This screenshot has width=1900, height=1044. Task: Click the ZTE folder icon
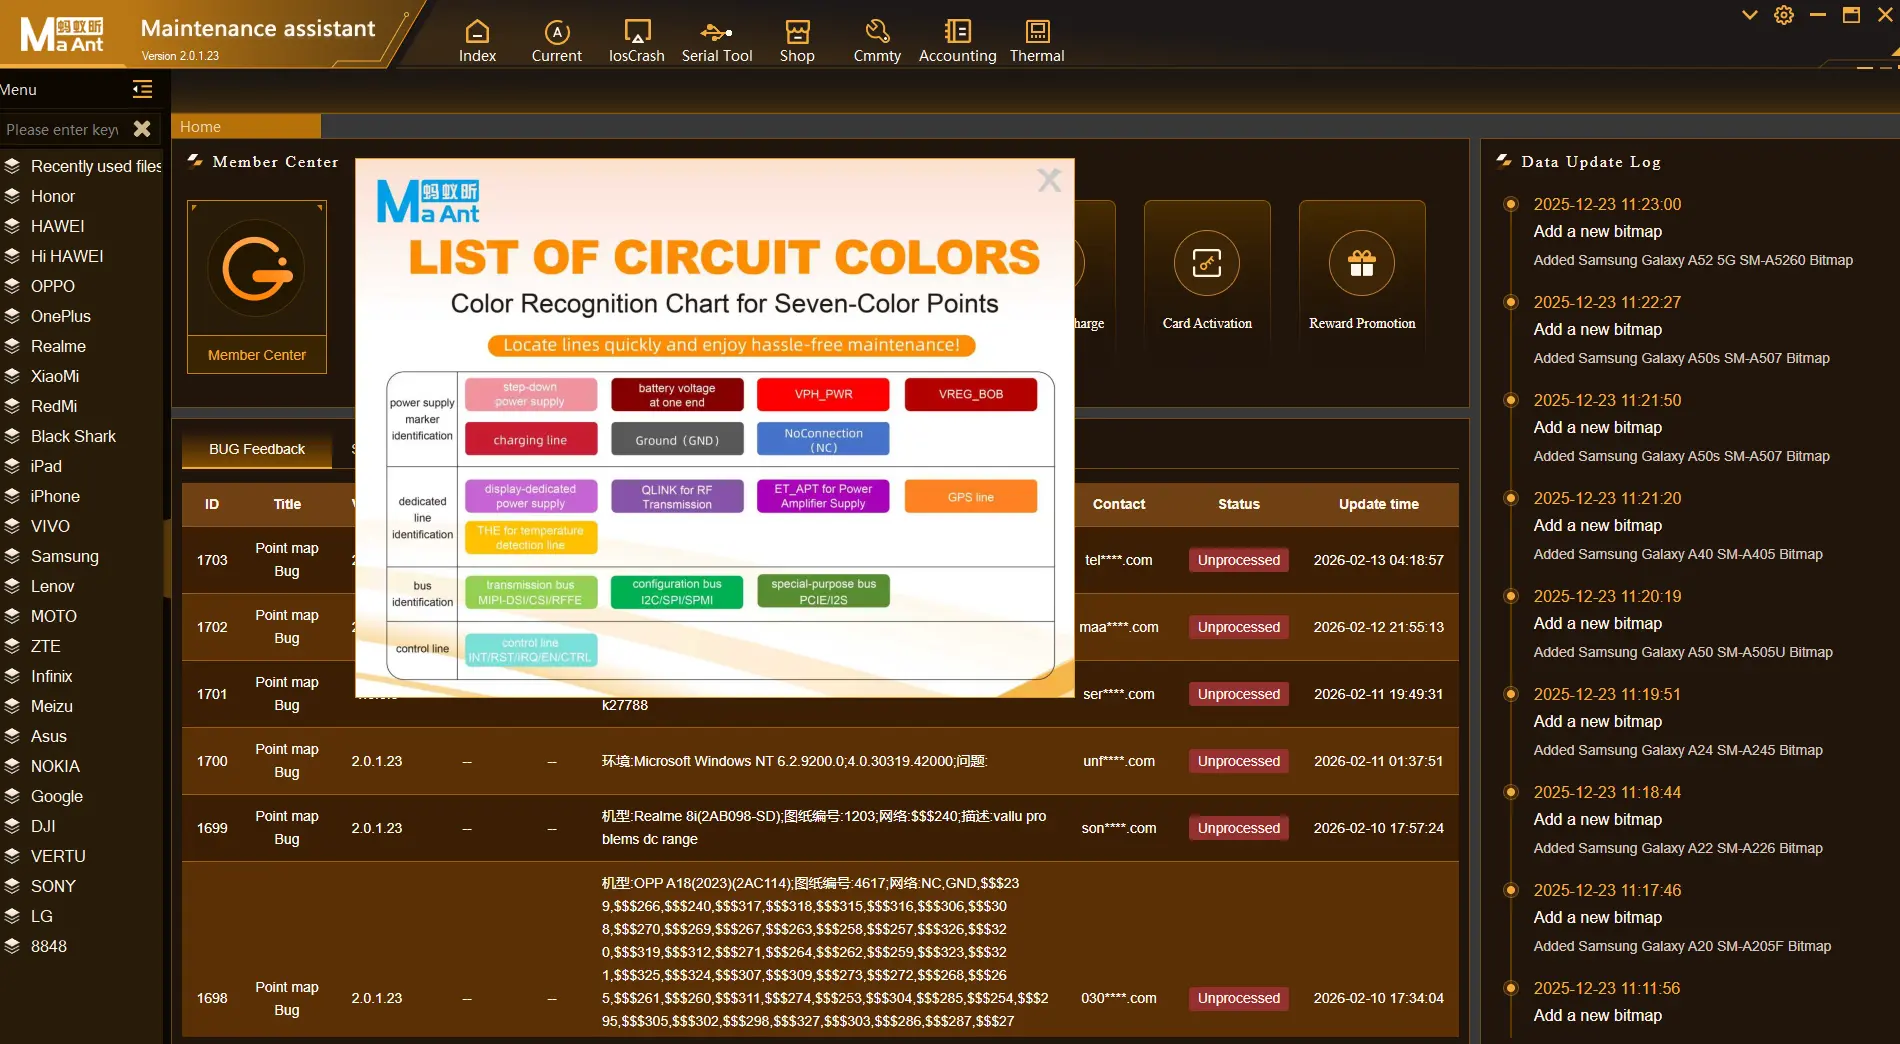pos(12,646)
